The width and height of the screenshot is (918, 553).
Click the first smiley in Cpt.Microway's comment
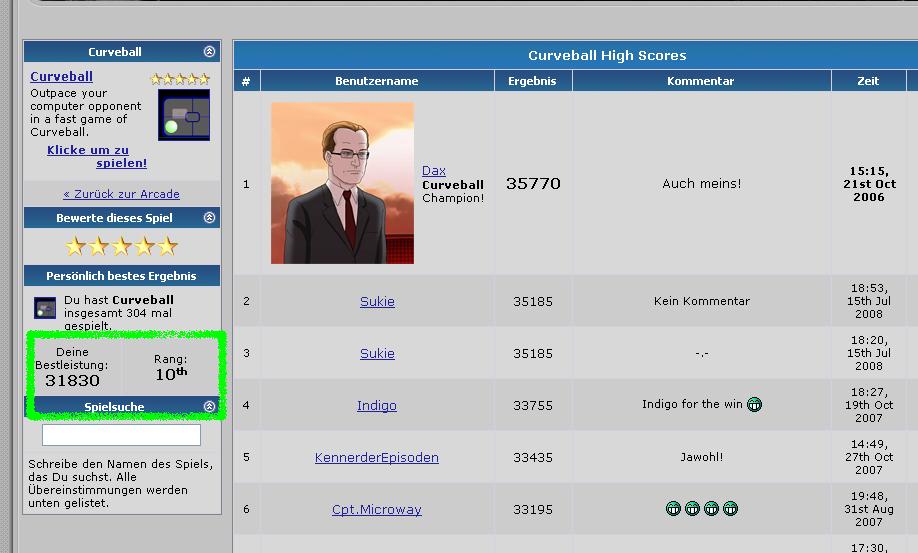tap(673, 509)
